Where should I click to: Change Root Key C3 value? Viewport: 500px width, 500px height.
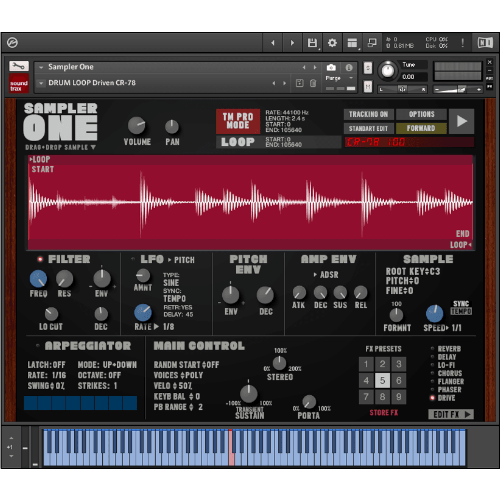(413, 271)
